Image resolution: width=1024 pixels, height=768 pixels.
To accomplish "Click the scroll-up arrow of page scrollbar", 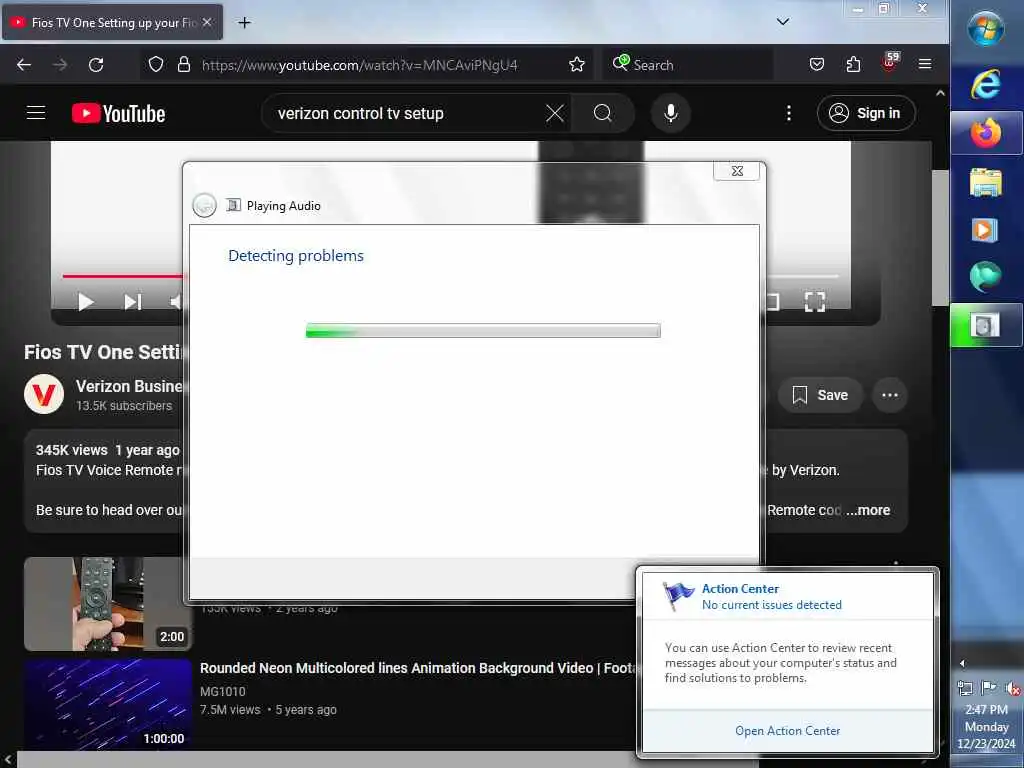I will [x=940, y=93].
